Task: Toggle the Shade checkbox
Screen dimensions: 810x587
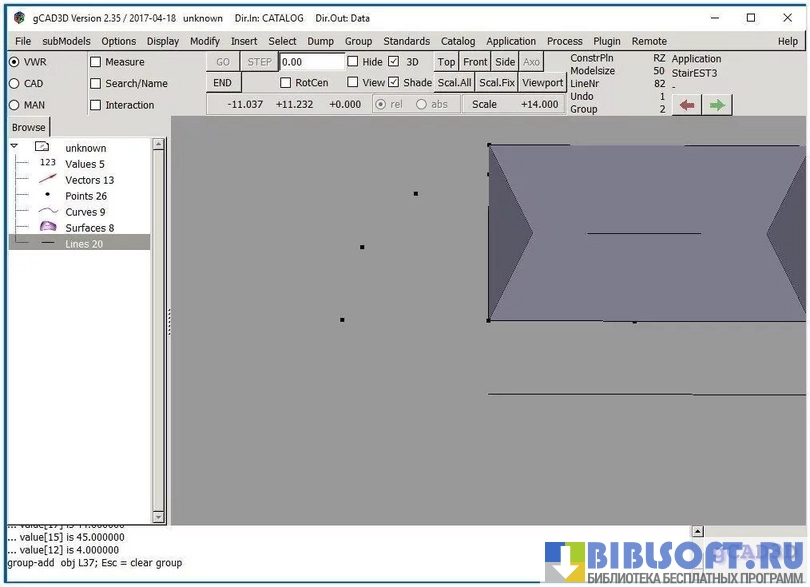Action: tap(394, 83)
